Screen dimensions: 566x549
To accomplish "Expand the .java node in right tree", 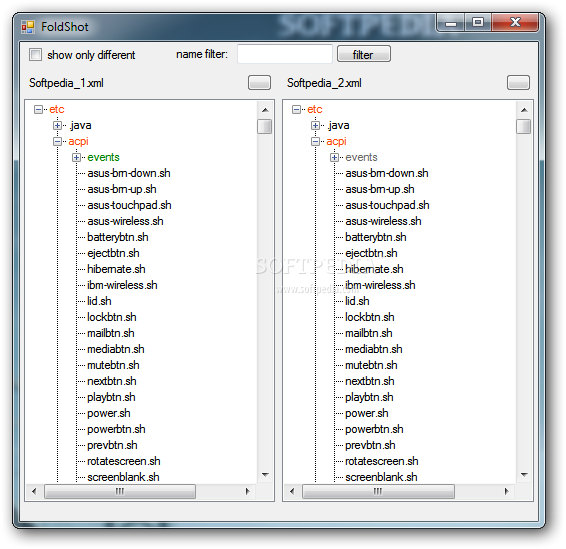I will pyautogui.click(x=315, y=126).
